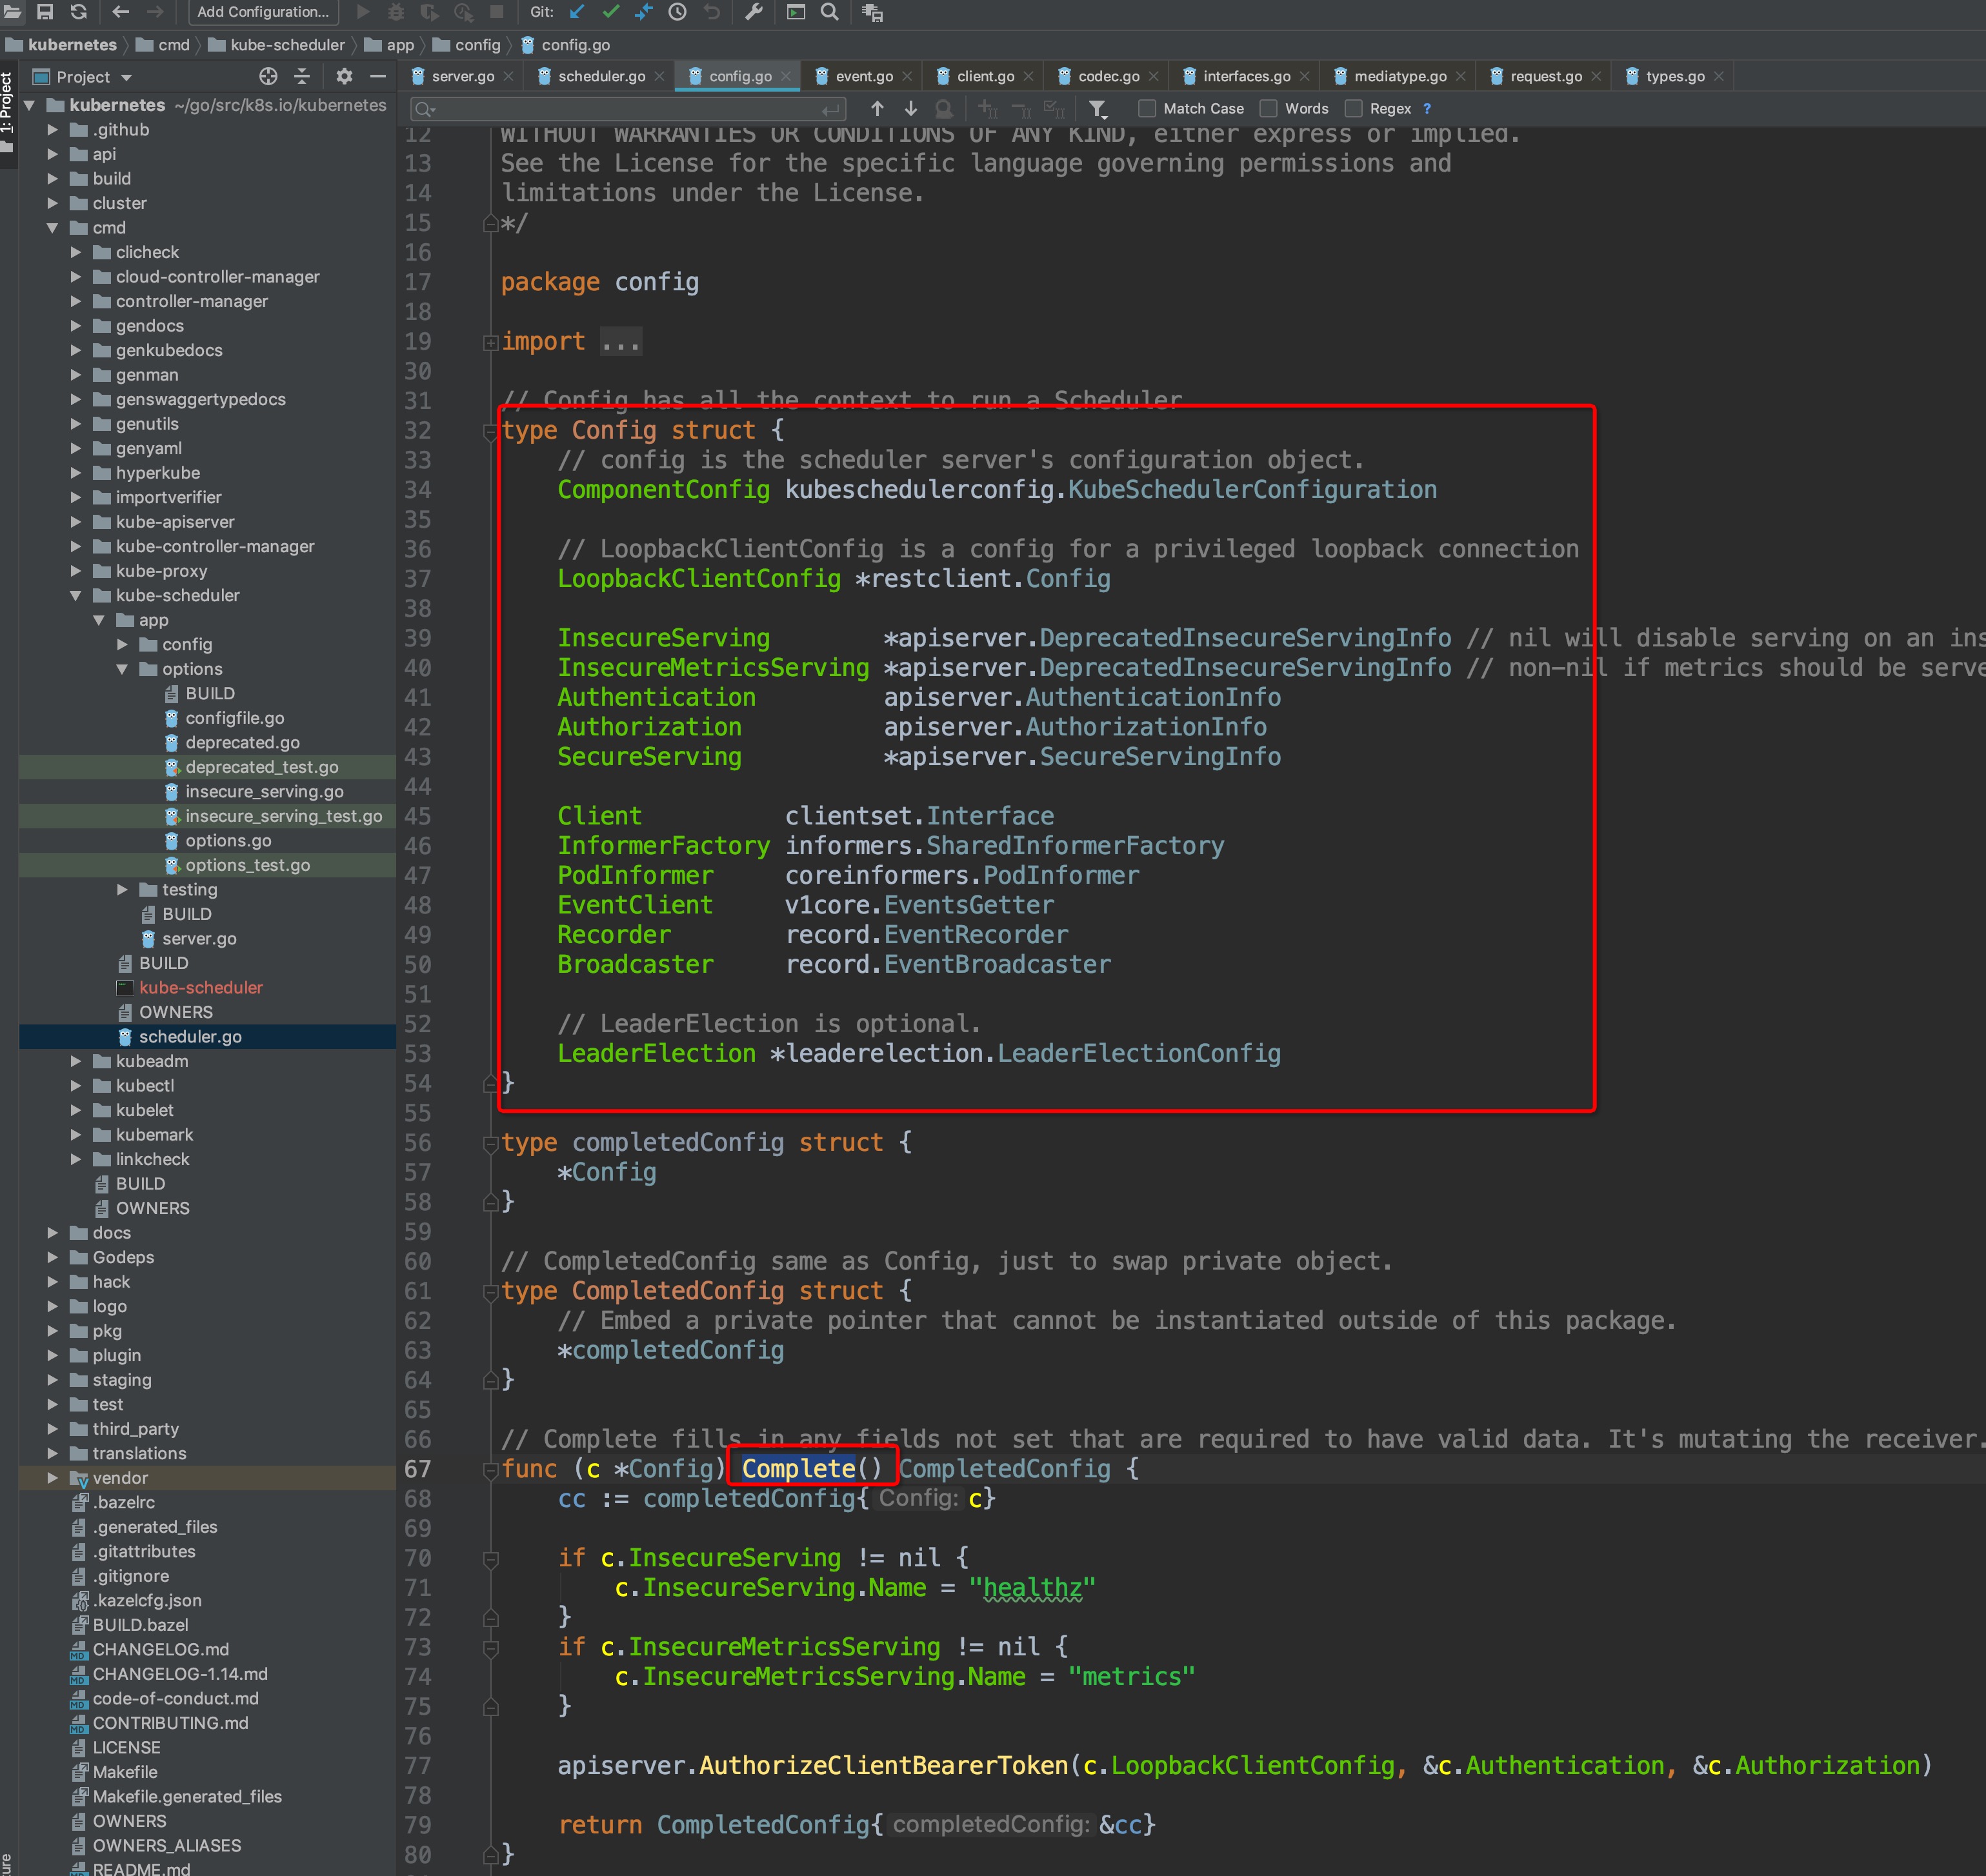Click the Git update project arrow icon
The height and width of the screenshot is (1876, 1986).
(577, 12)
